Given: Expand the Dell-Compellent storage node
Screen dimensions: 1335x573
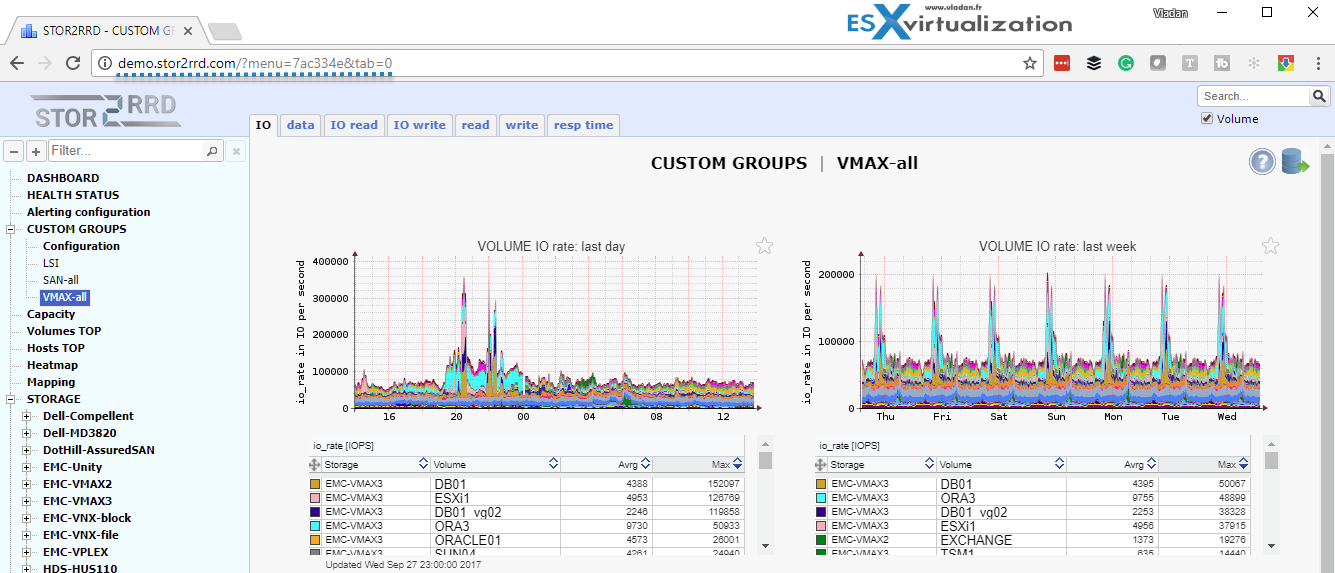Looking at the screenshot, I should click(x=27, y=416).
